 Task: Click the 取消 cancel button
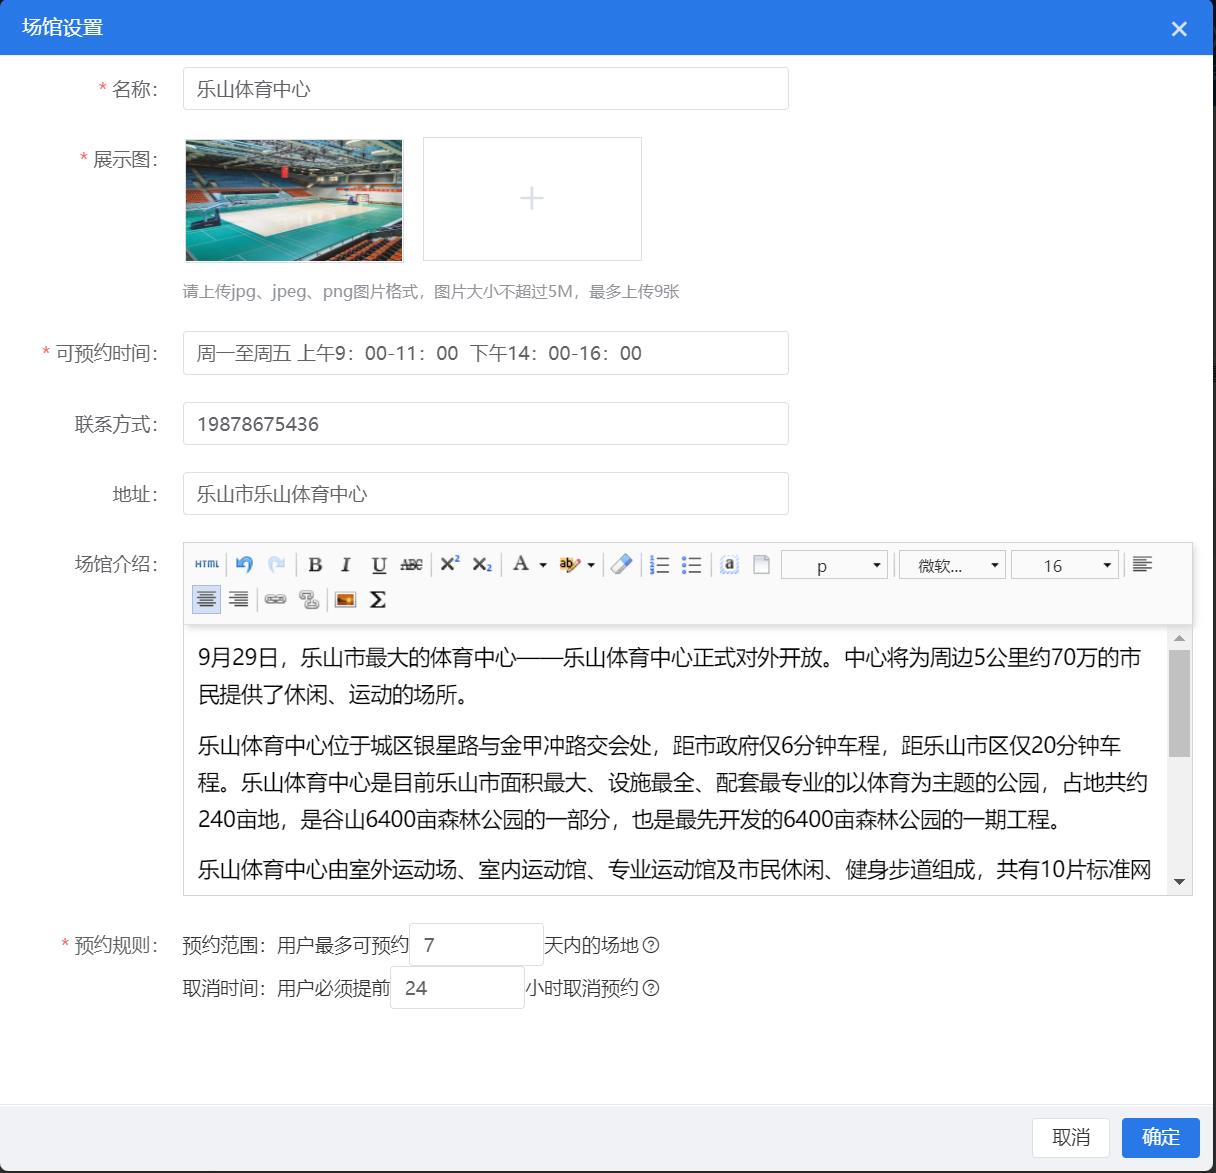pyautogui.click(x=1070, y=1137)
